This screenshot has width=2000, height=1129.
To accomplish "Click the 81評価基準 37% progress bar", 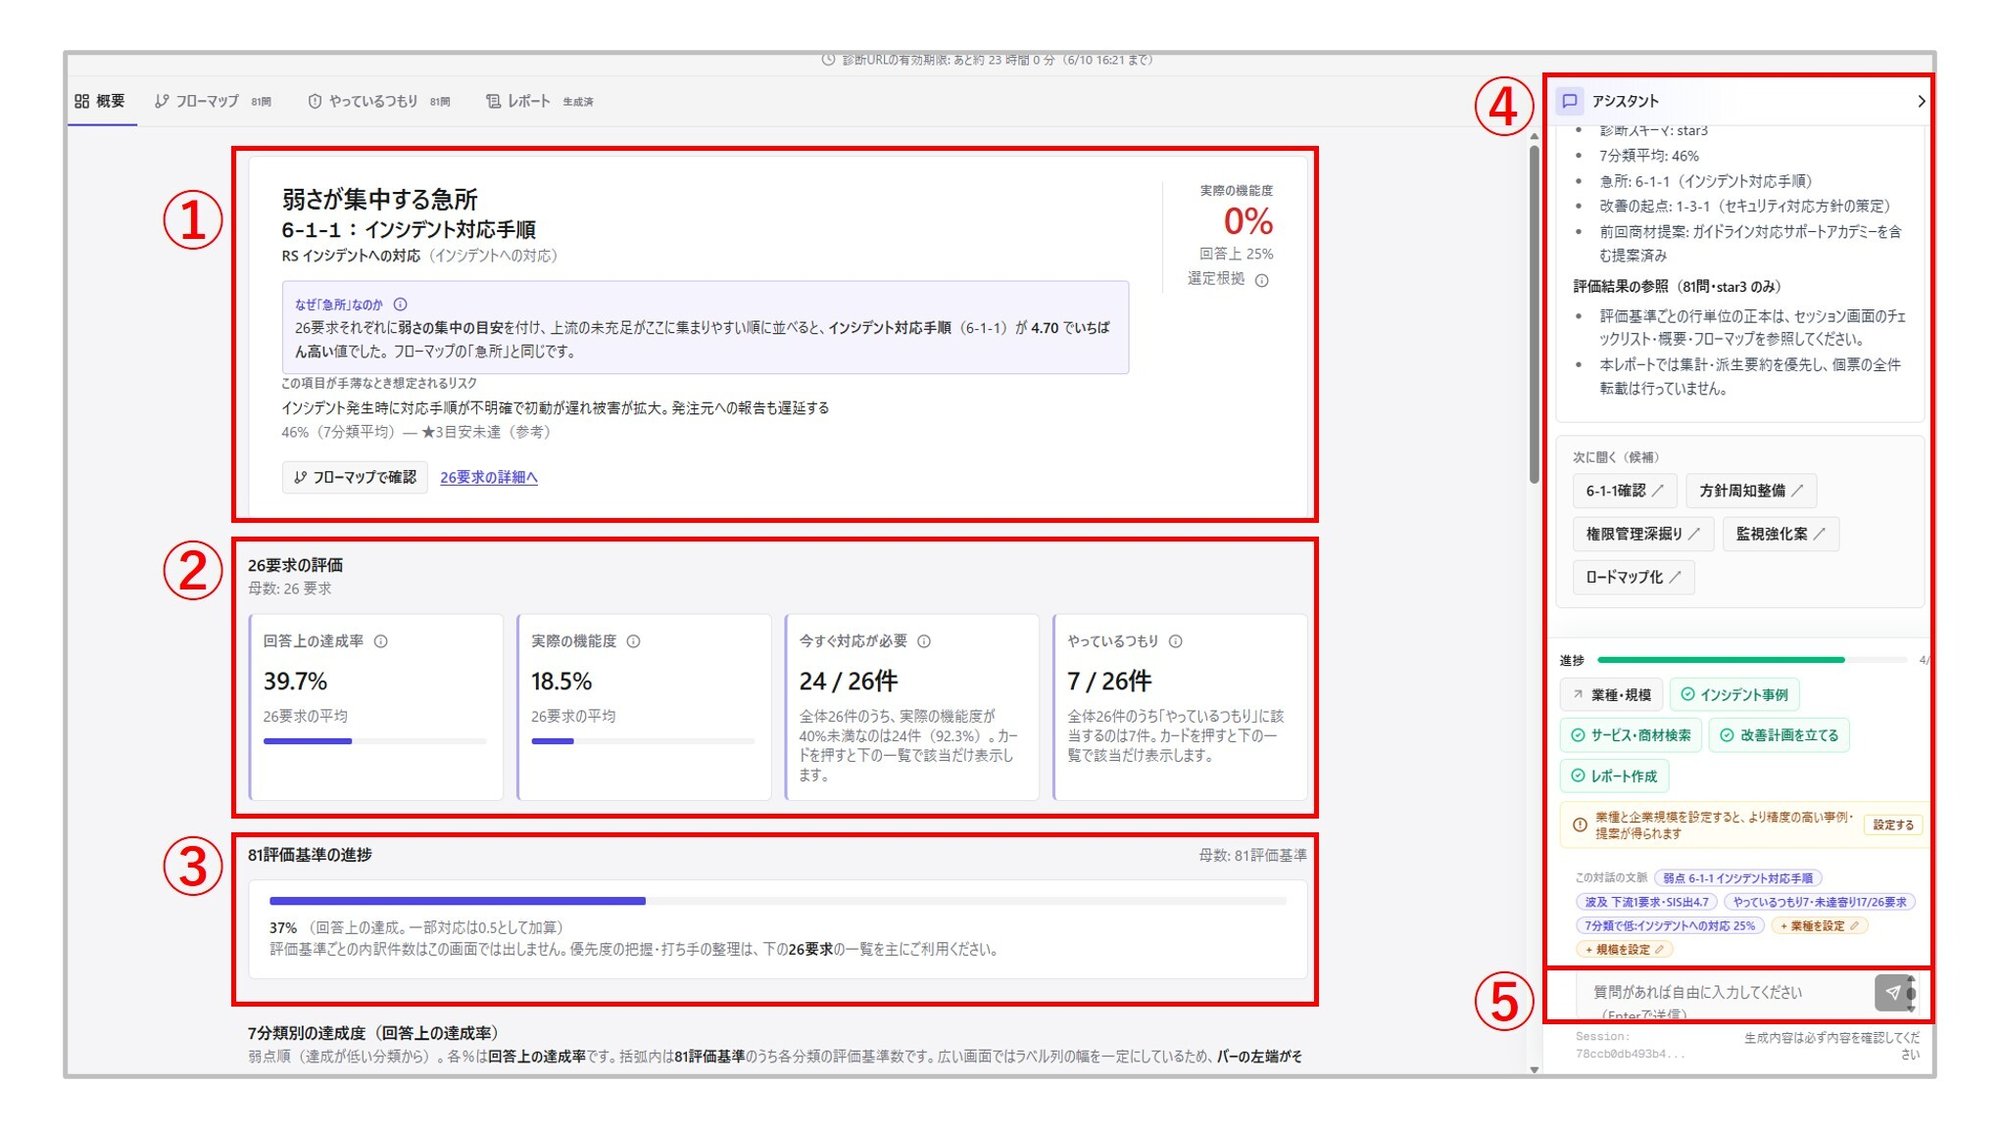I will click(778, 901).
